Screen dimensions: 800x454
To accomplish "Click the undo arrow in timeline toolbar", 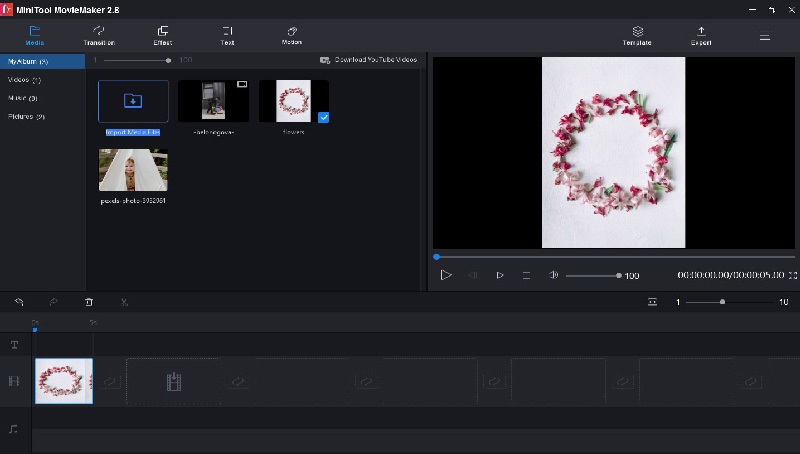I will (19, 302).
